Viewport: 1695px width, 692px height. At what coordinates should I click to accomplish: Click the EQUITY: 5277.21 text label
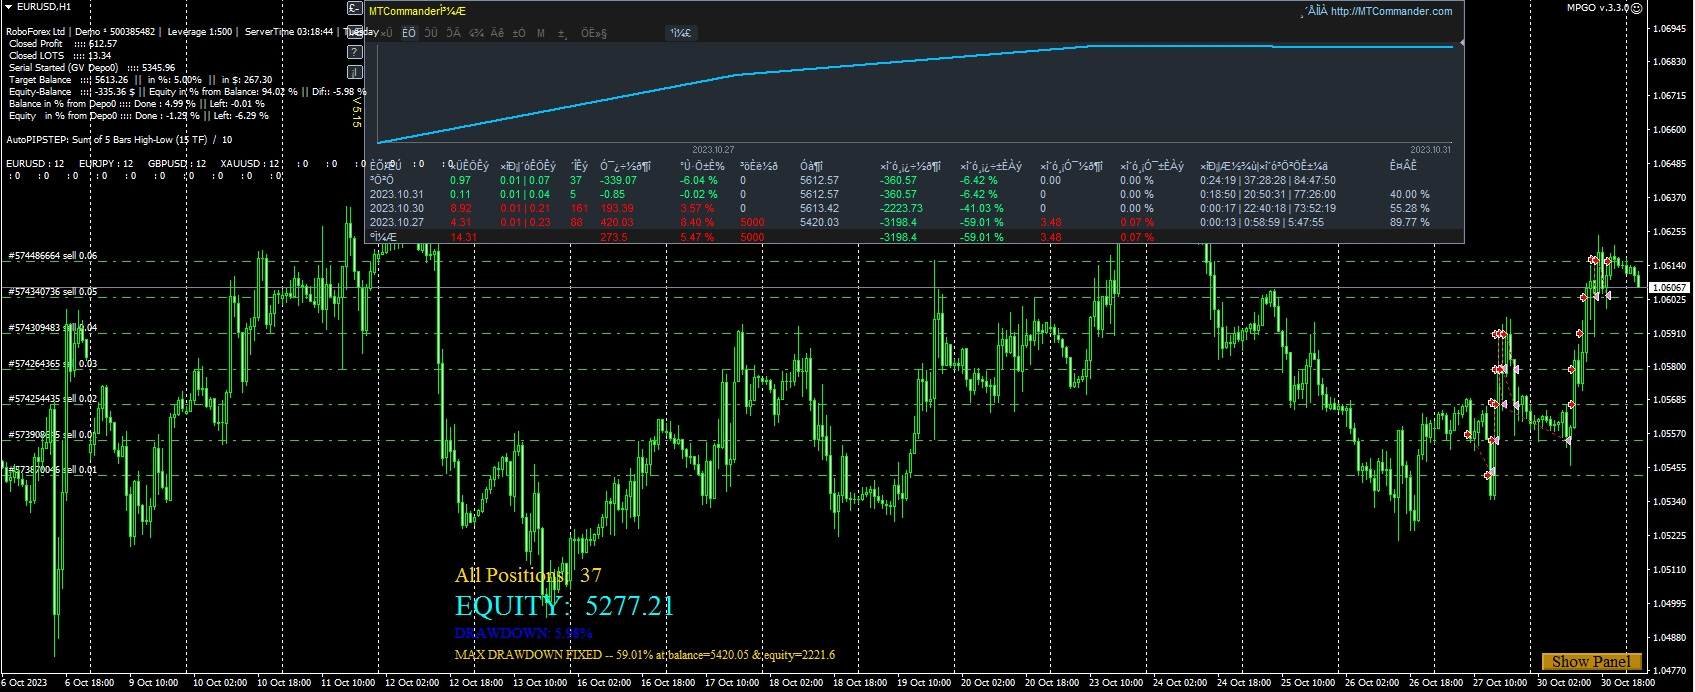coord(564,606)
